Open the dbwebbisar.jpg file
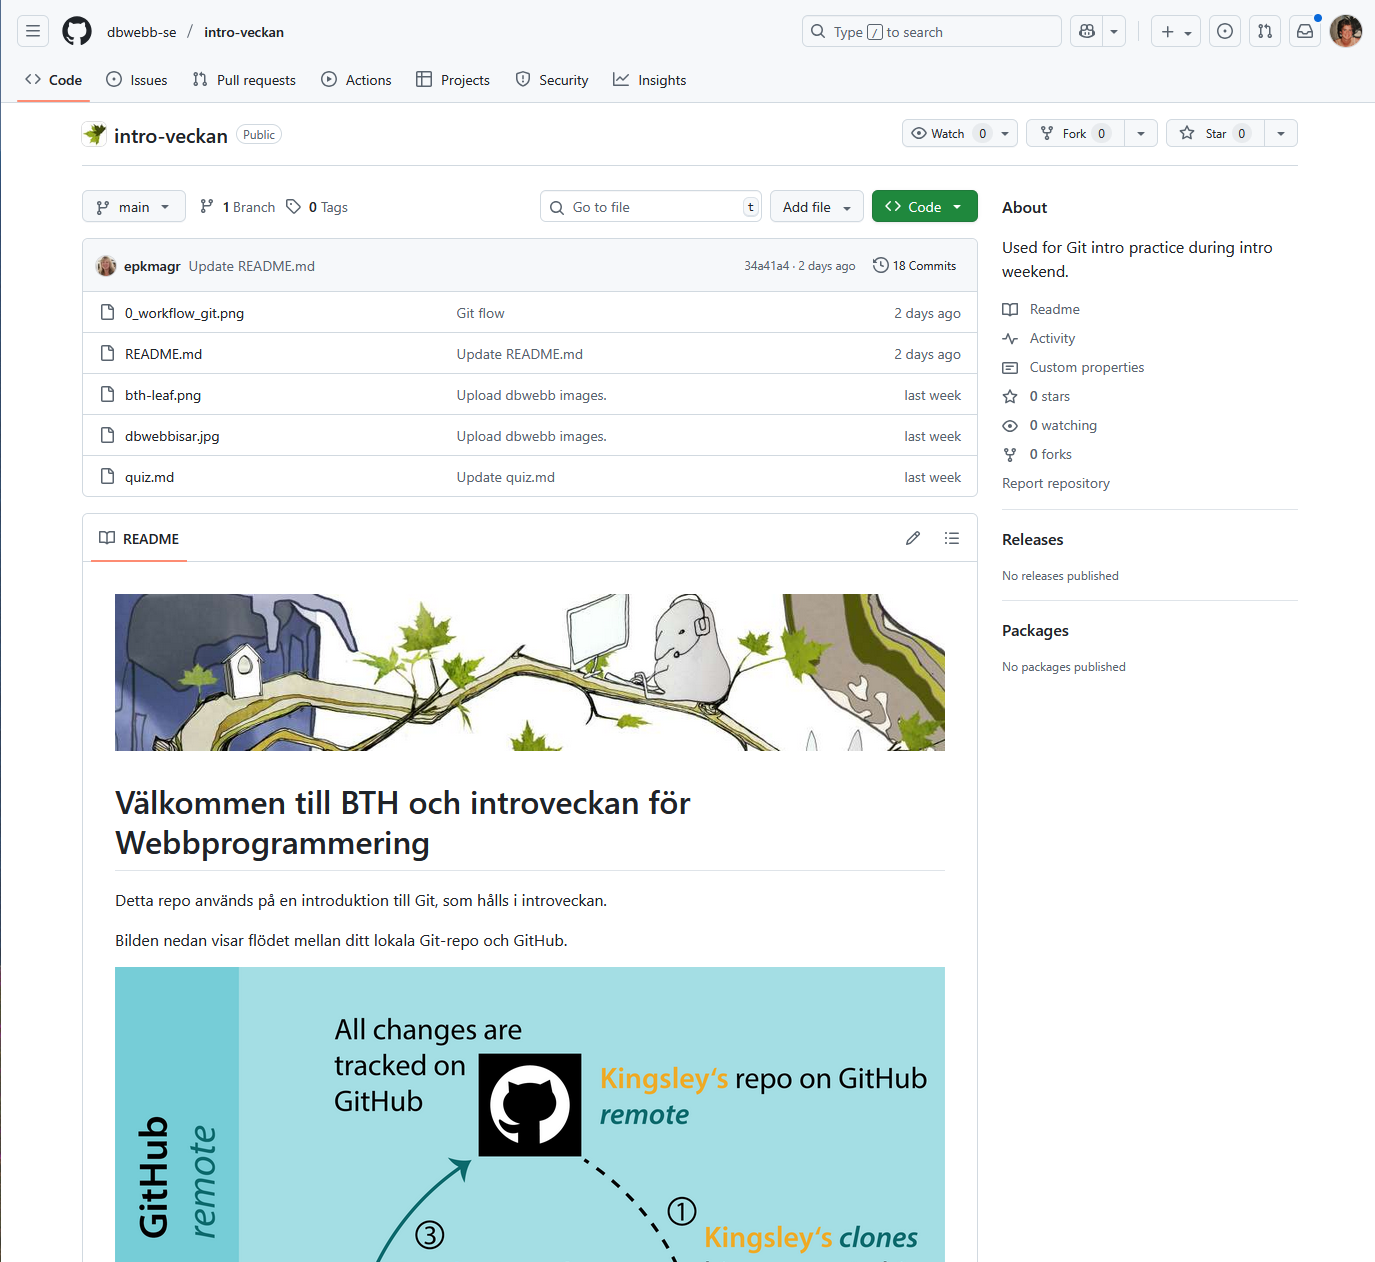1375x1262 pixels. 172,436
